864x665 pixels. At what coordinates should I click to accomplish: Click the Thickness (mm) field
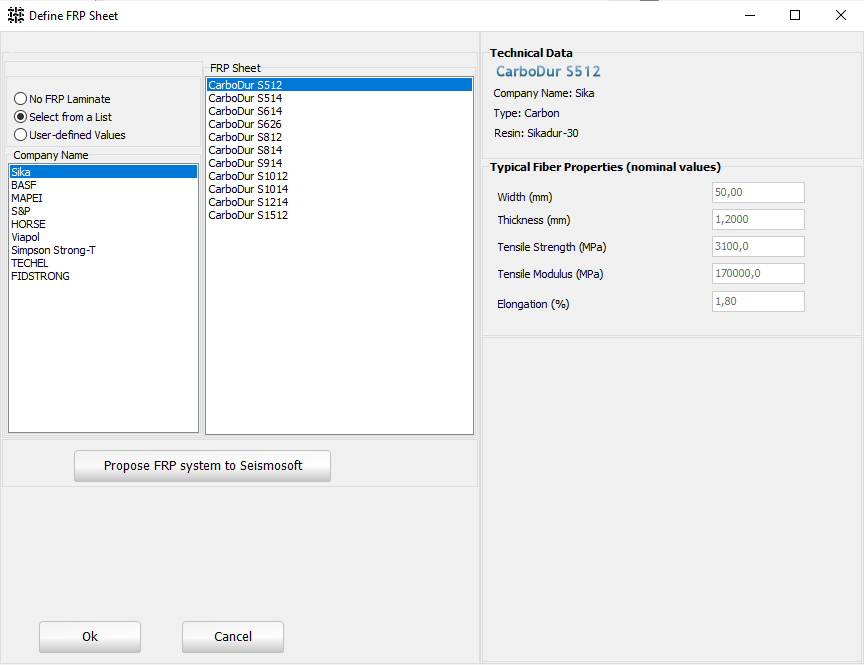(x=758, y=219)
